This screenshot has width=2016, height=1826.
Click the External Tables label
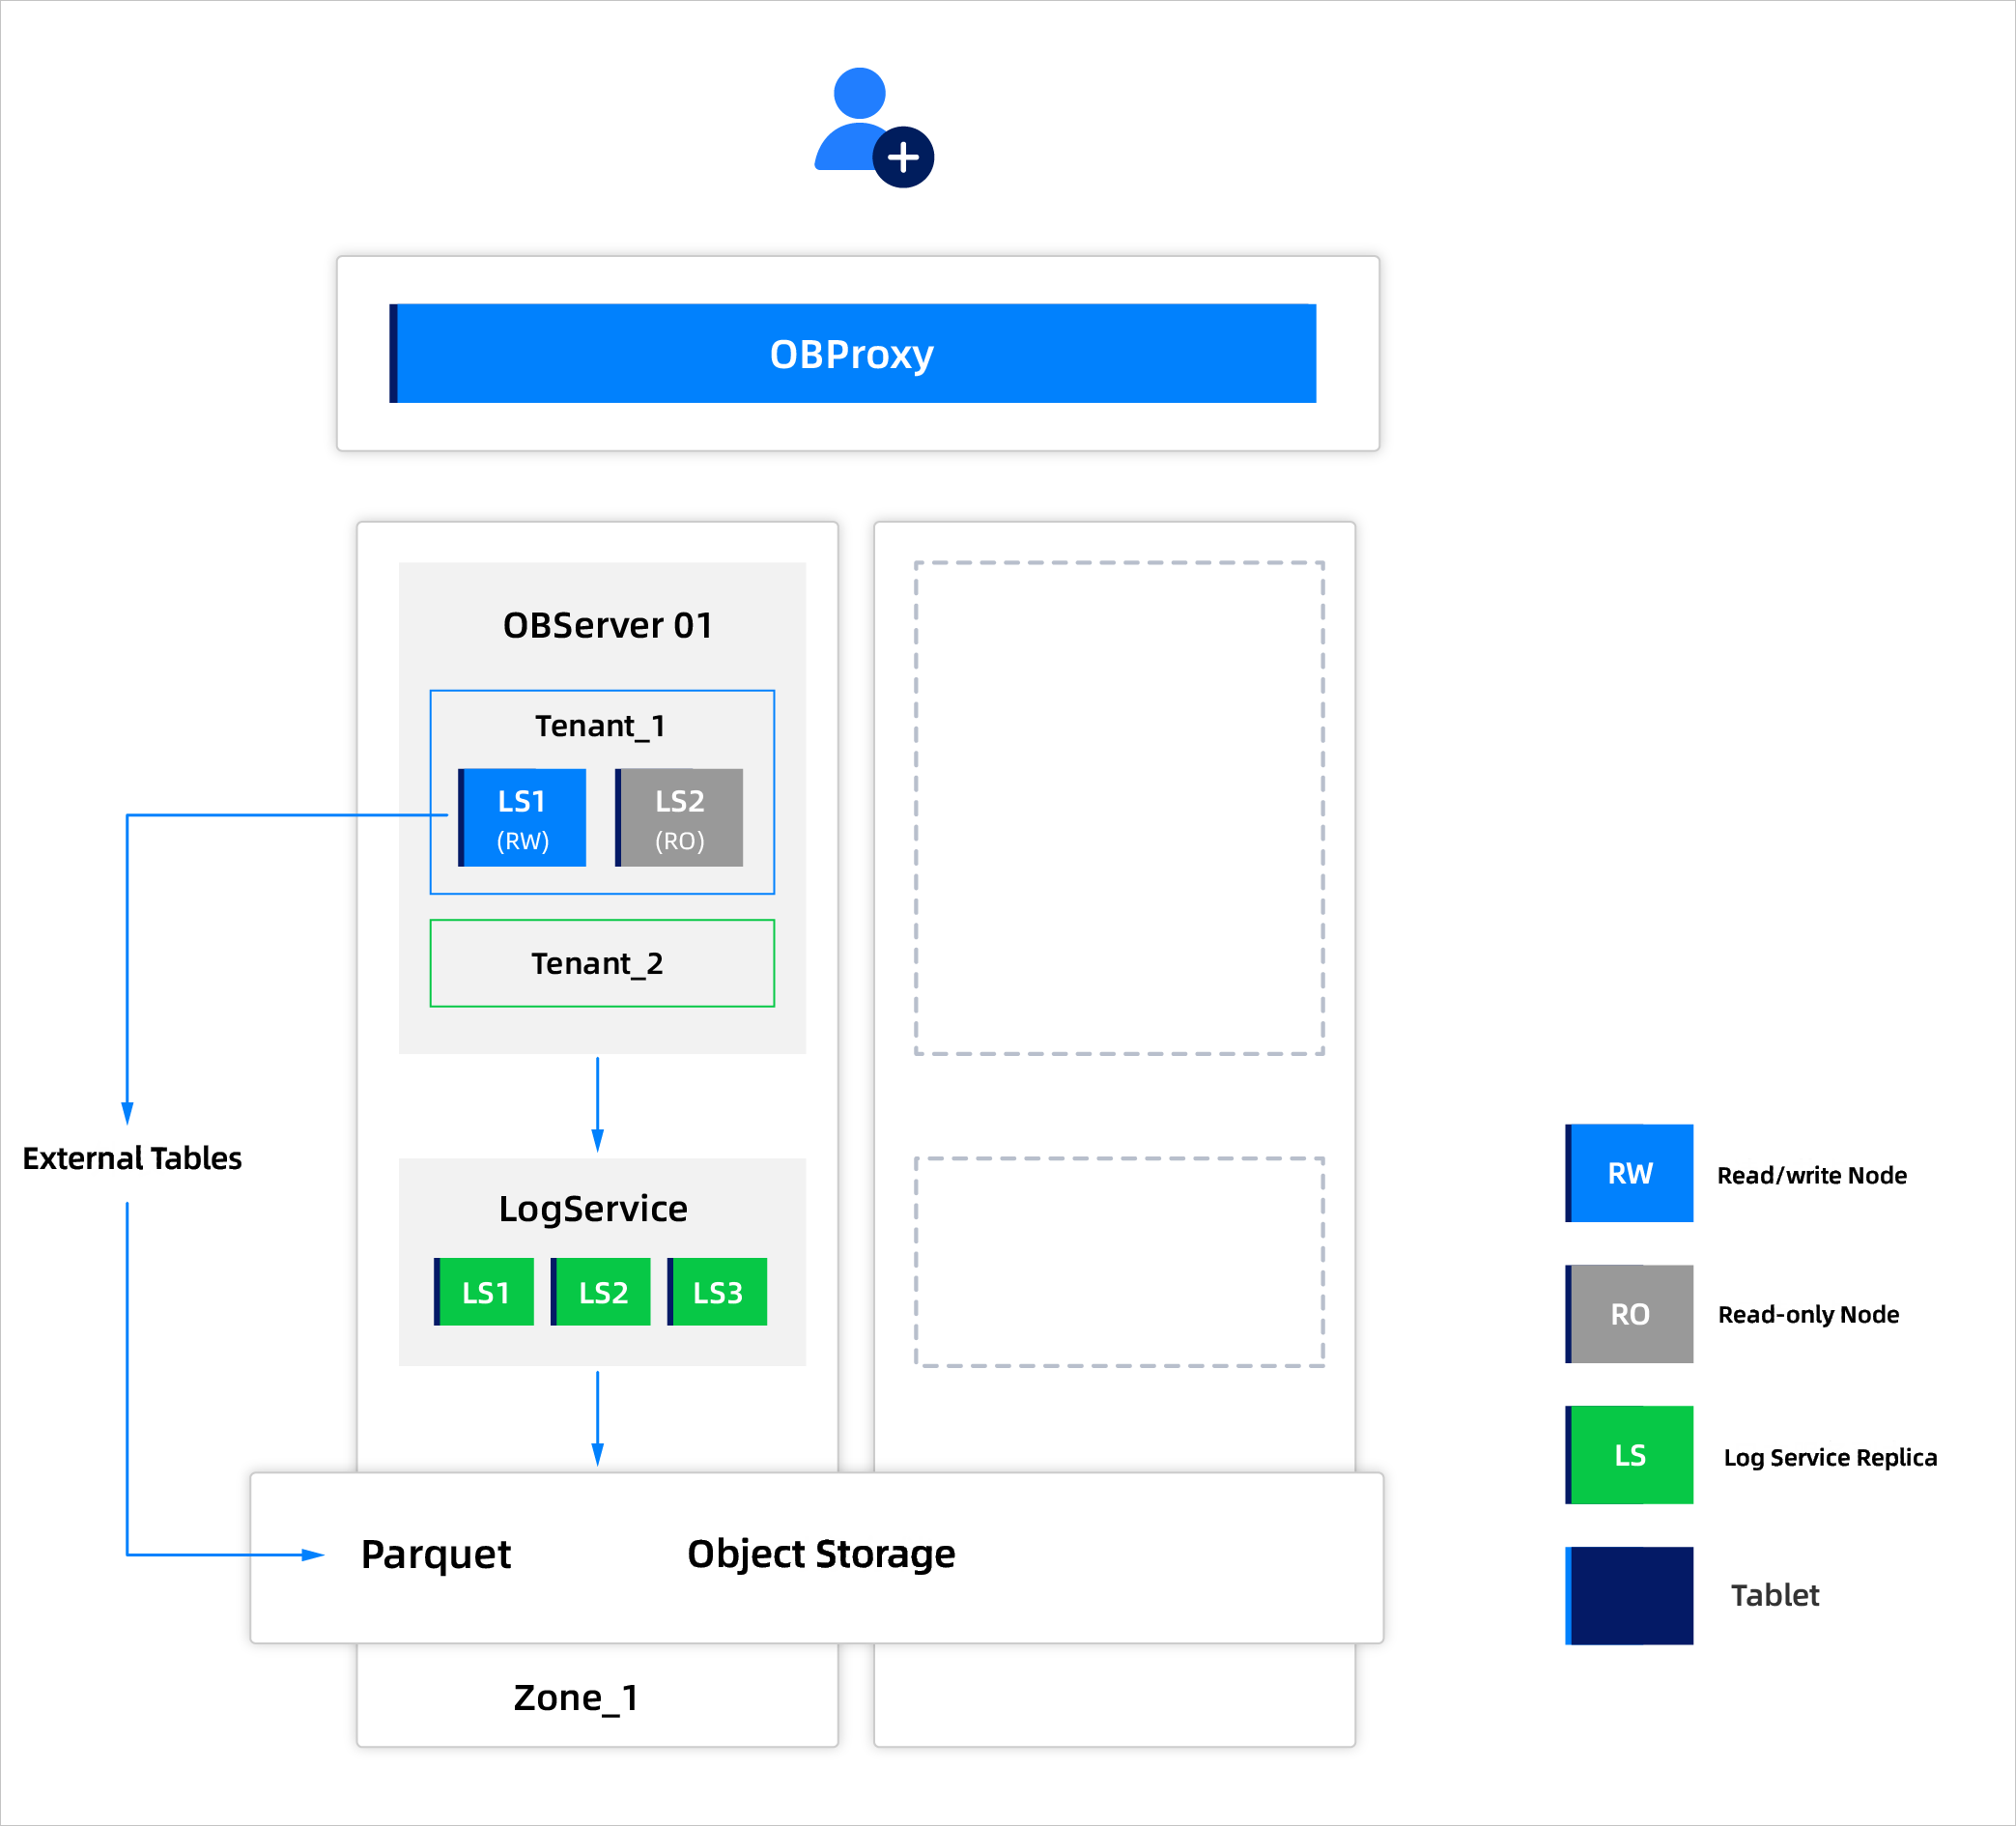pos(132,1158)
